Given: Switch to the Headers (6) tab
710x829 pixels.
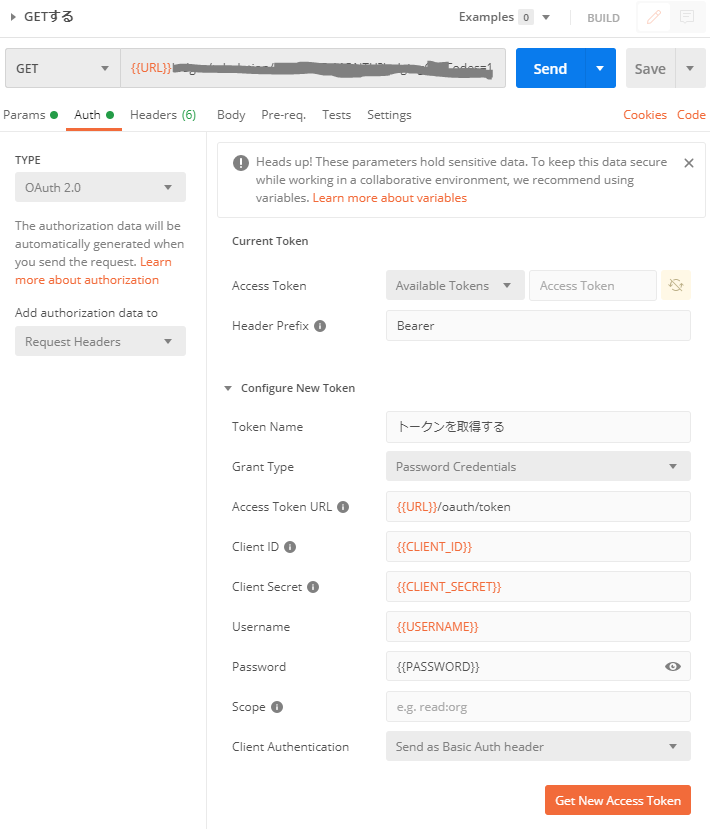Looking at the screenshot, I should point(163,115).
